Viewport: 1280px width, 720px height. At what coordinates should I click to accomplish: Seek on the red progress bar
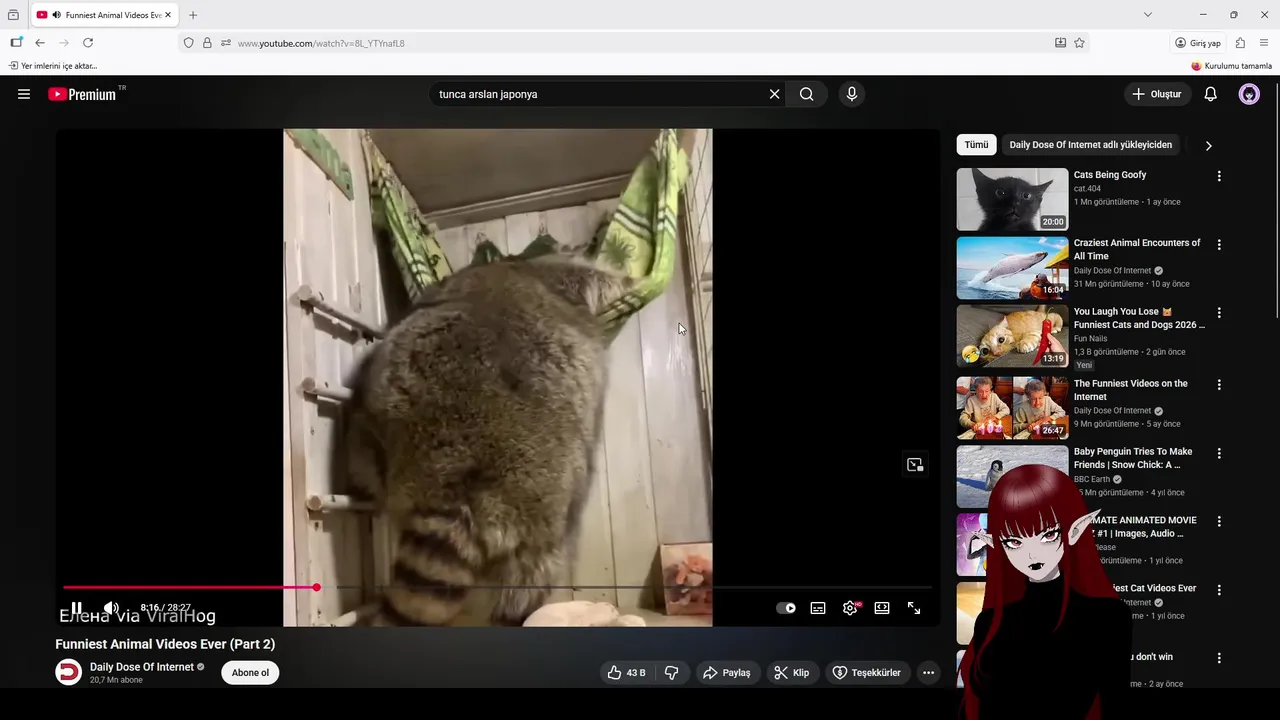(497, 587)
